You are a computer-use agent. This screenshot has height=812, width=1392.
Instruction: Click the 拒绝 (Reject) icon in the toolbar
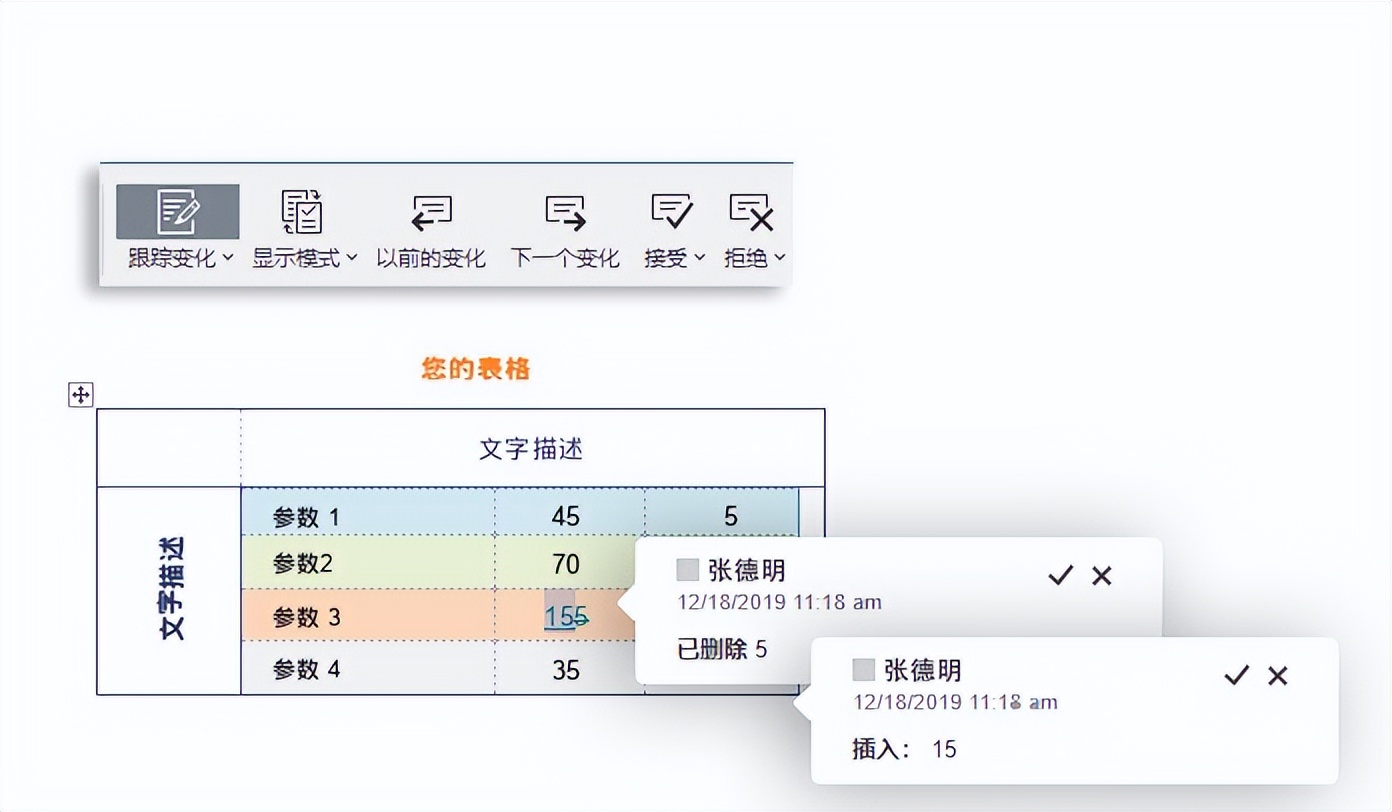point(752,211)
